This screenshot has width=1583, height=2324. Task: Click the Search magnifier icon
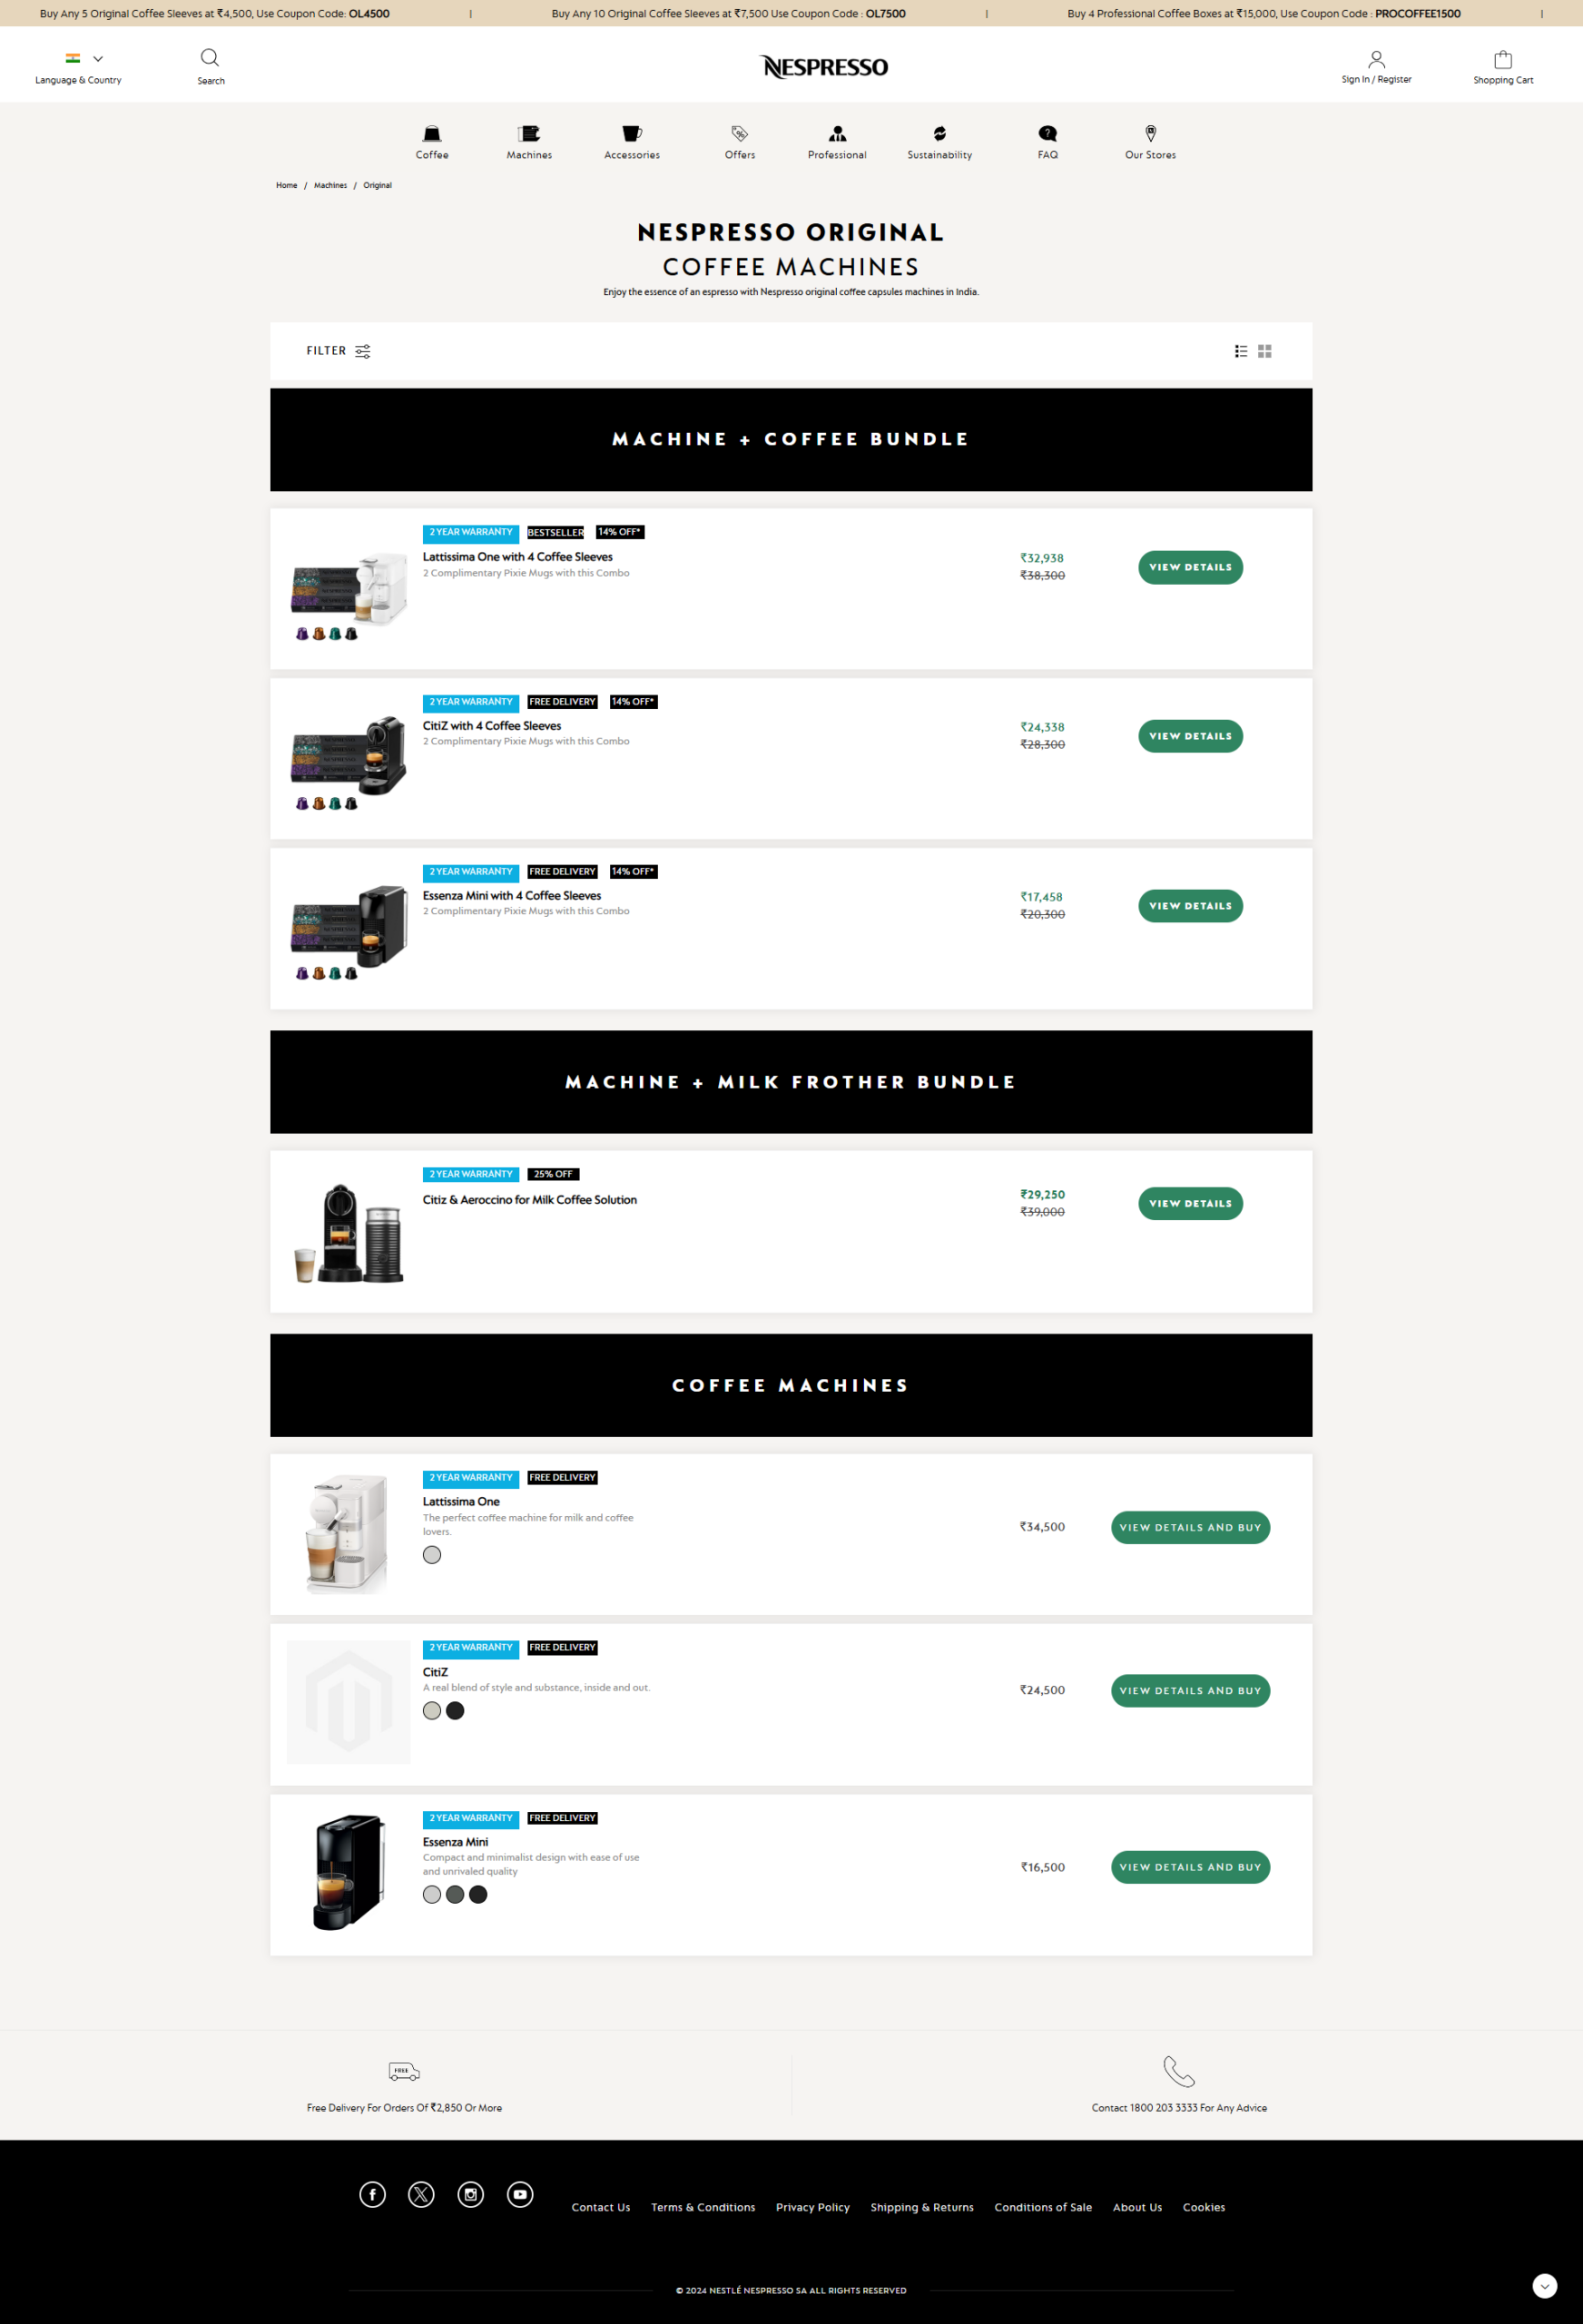click(210, 58)
